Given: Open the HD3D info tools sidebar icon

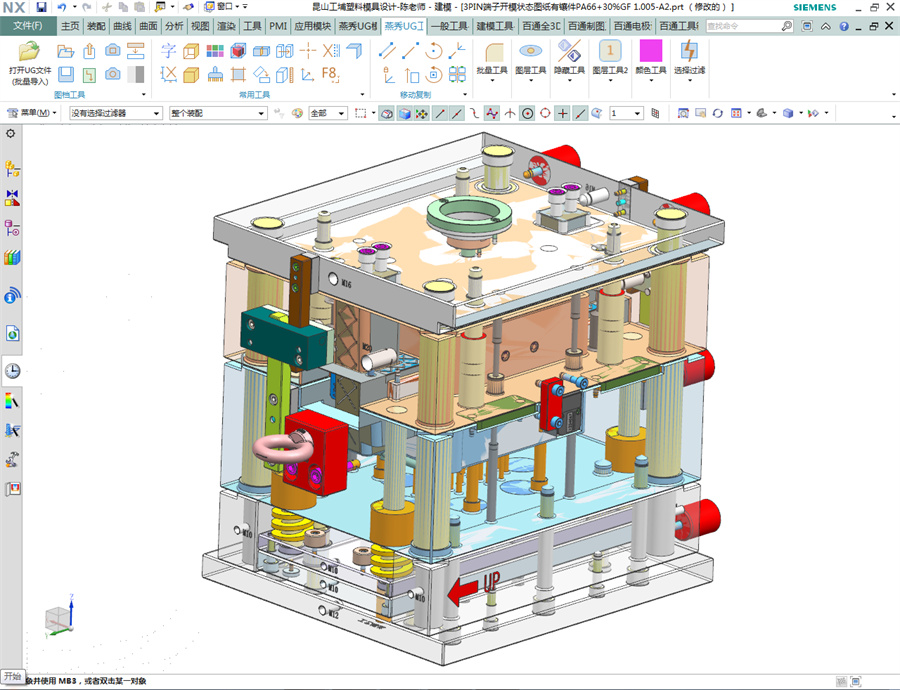Looking at the screenshot, I should tap(13, 295).
